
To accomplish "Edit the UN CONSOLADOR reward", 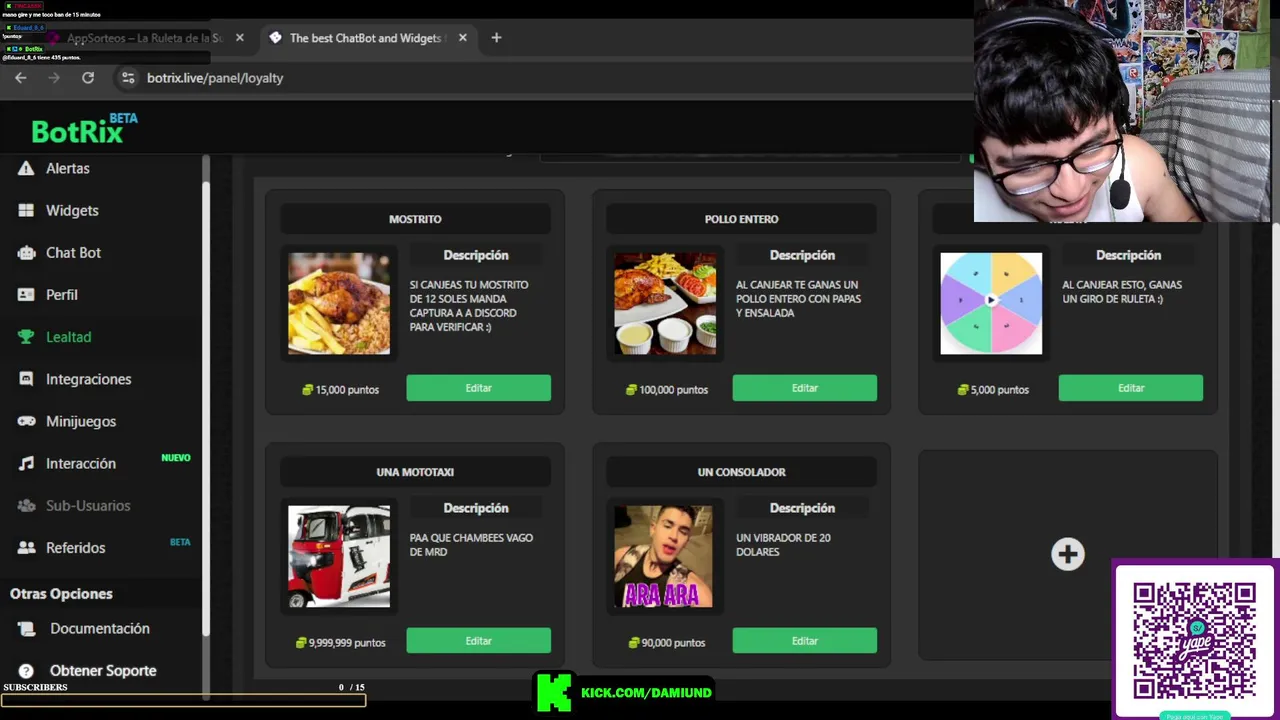I will pos(804,641).
